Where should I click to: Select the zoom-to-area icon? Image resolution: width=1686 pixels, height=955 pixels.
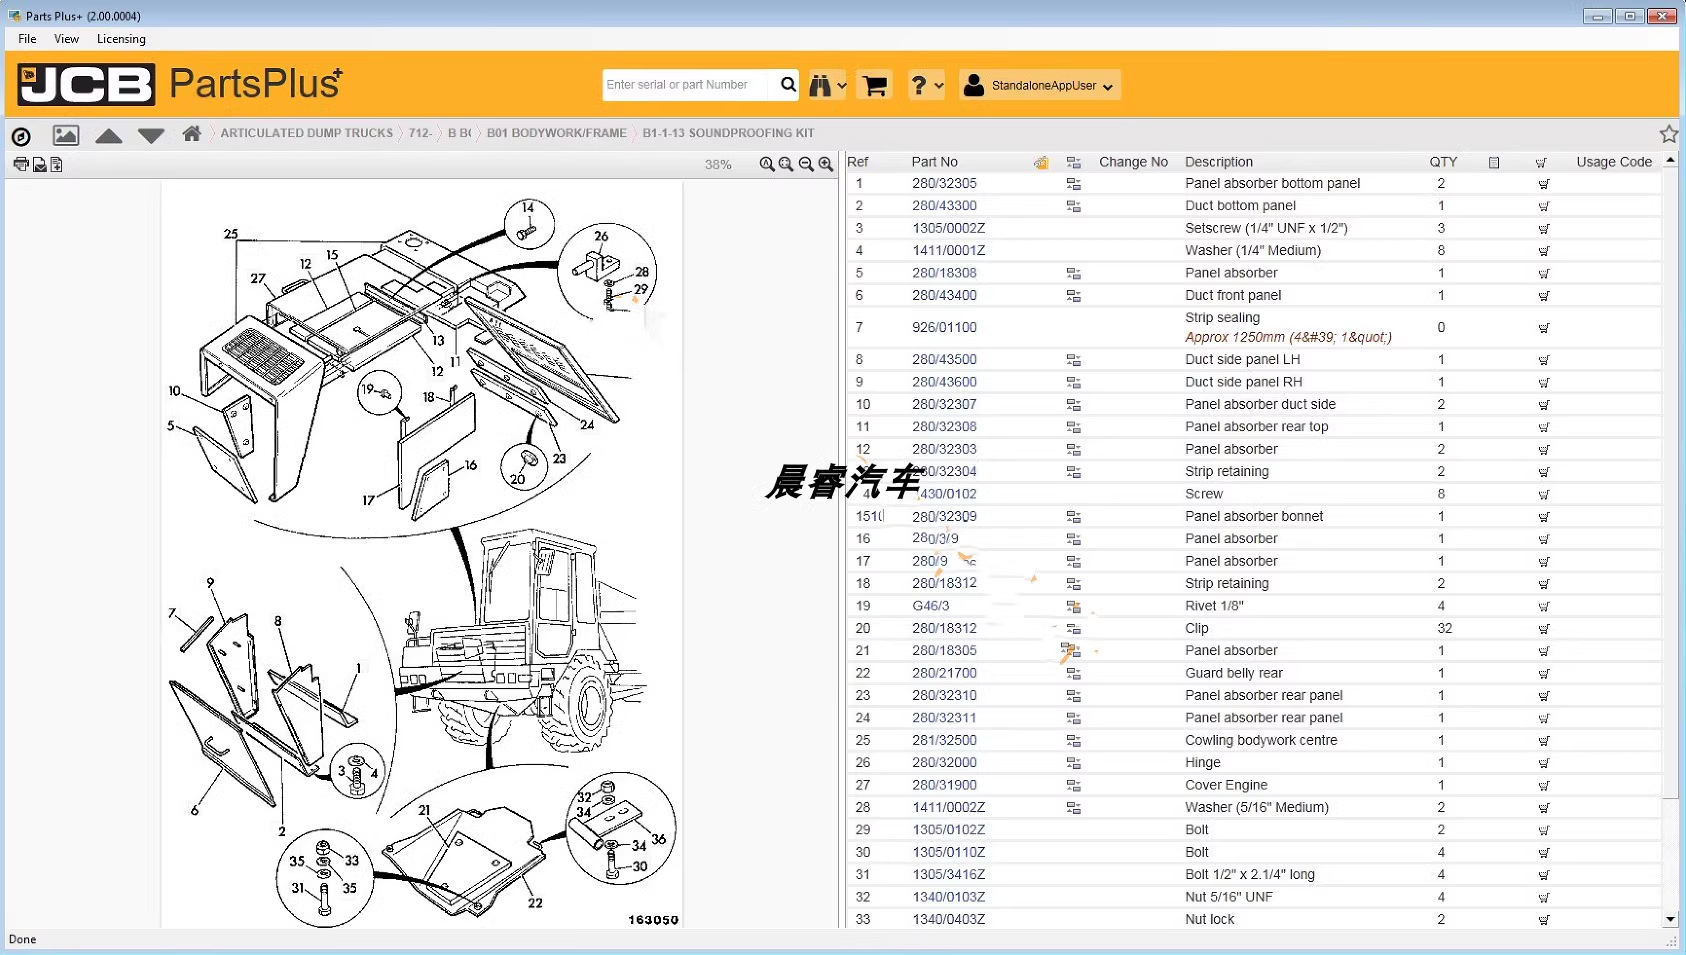click(786, 164)
